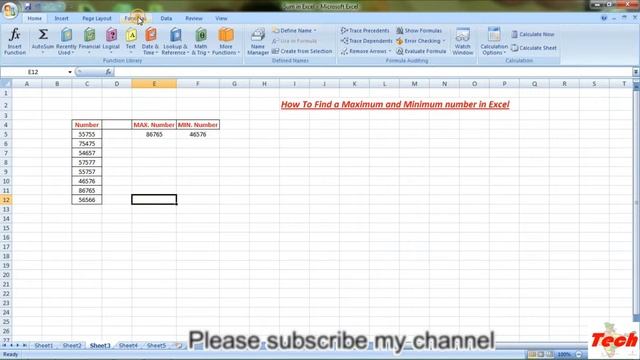Open the Watch Window
The width and height of the screenshot is (640, 360).
click(462, 41)
